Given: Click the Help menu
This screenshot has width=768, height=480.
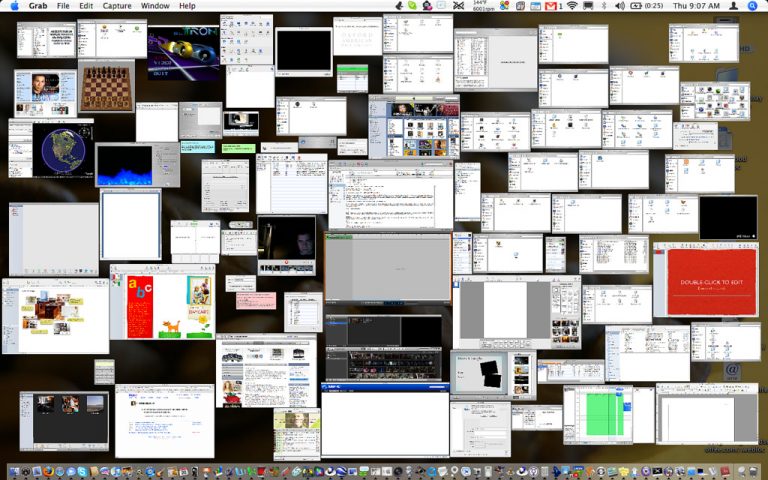Looking at the screenshot, I should coord(187,6).
